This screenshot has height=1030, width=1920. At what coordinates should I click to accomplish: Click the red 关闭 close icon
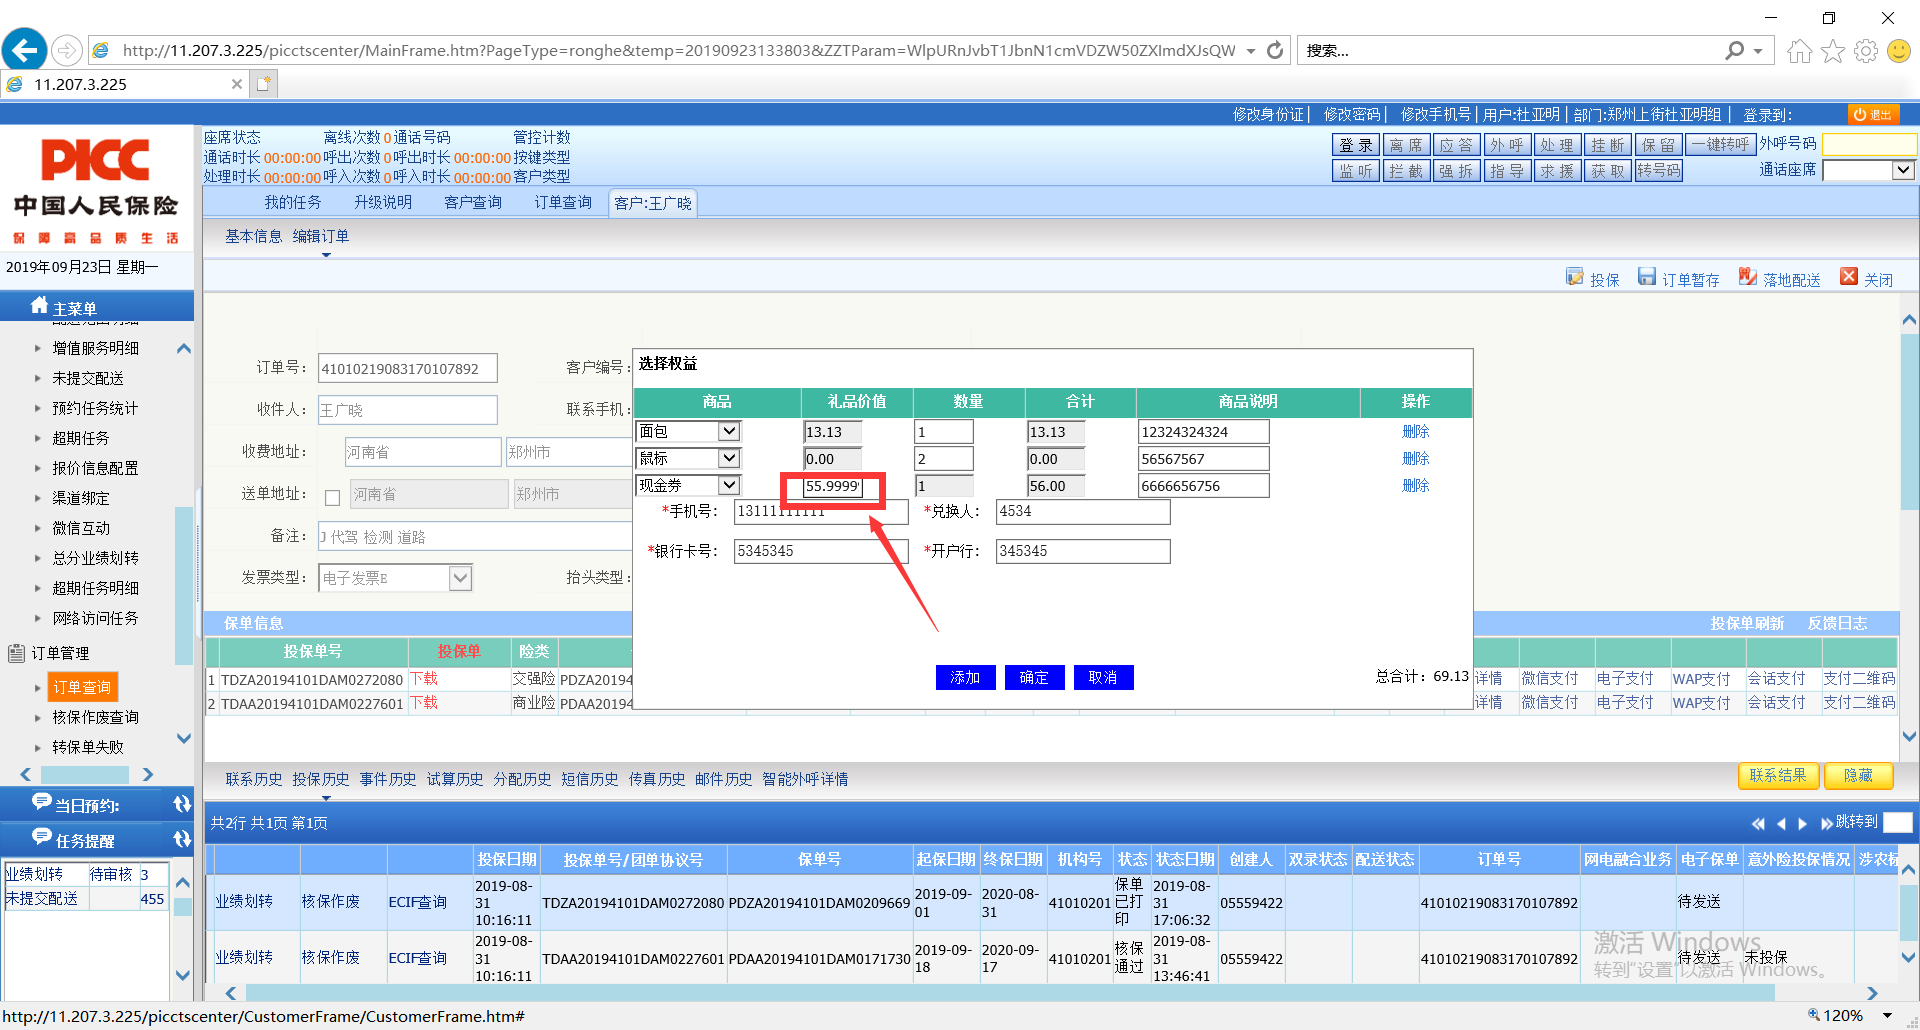tap(1849, 278)
